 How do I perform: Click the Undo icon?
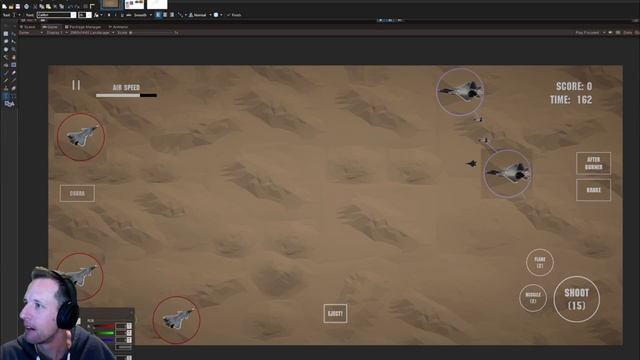(70, 7)
